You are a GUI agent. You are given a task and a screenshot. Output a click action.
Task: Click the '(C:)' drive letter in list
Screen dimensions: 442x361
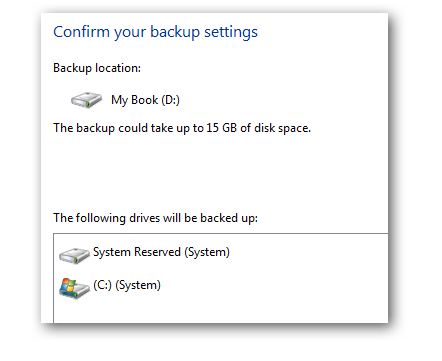coord(102,285)
